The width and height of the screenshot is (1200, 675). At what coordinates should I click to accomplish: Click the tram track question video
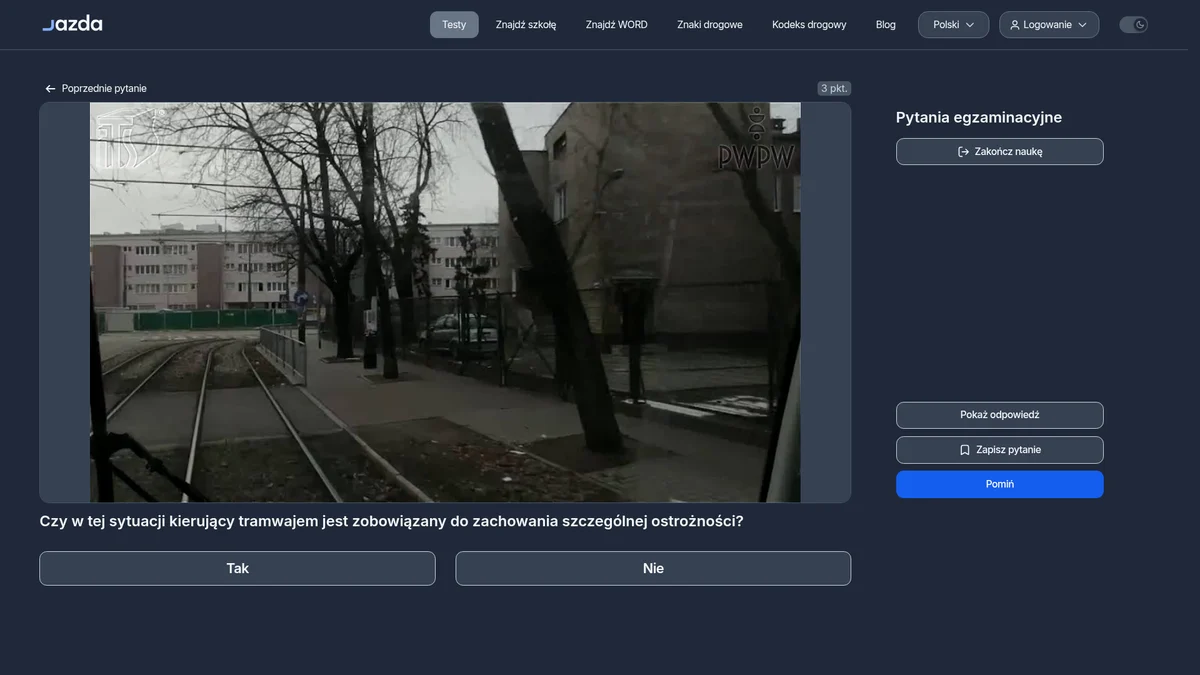tap(445, 302)
